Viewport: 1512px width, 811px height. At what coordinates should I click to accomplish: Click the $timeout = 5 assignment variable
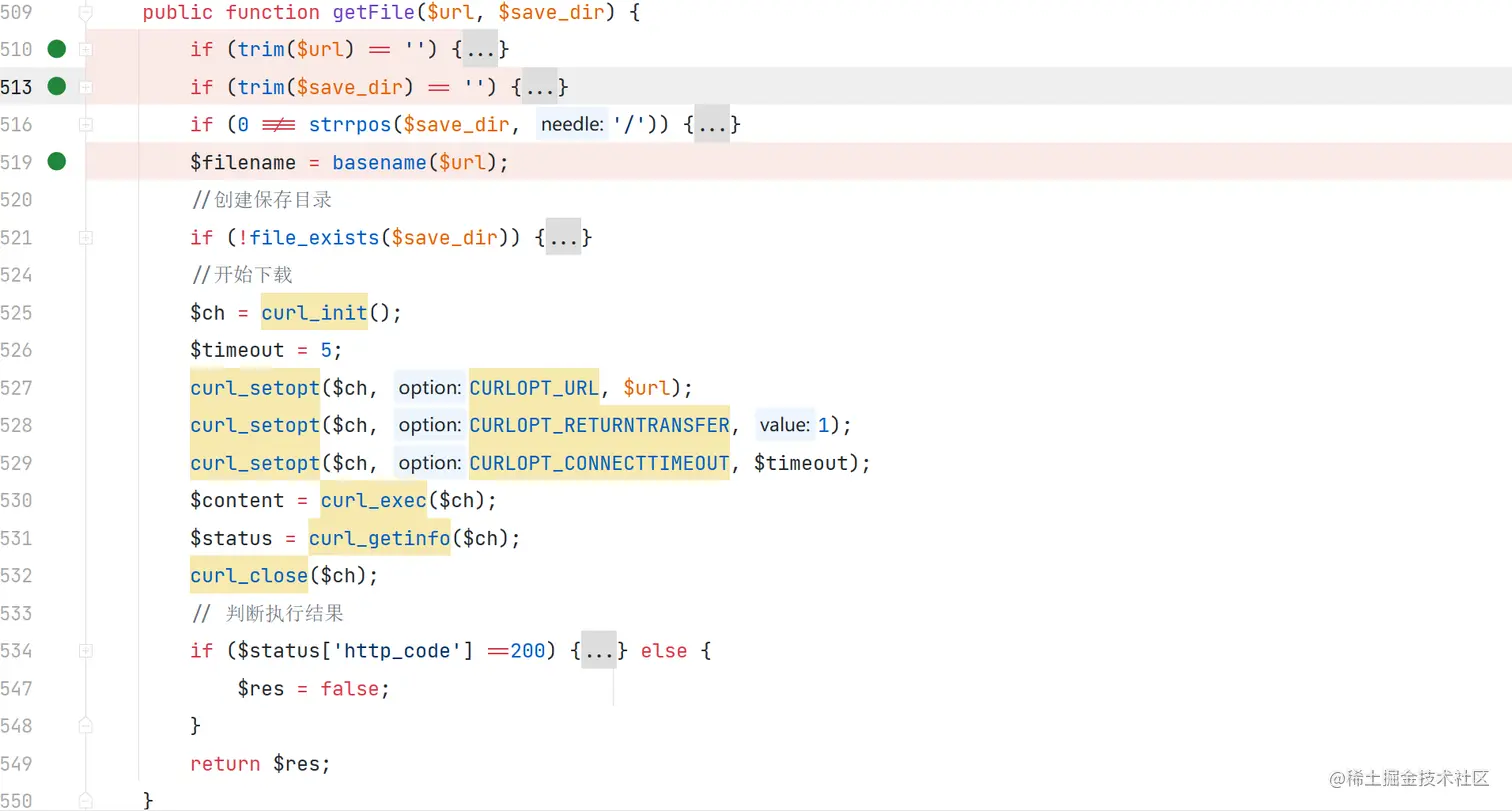[x=237, y=350]
